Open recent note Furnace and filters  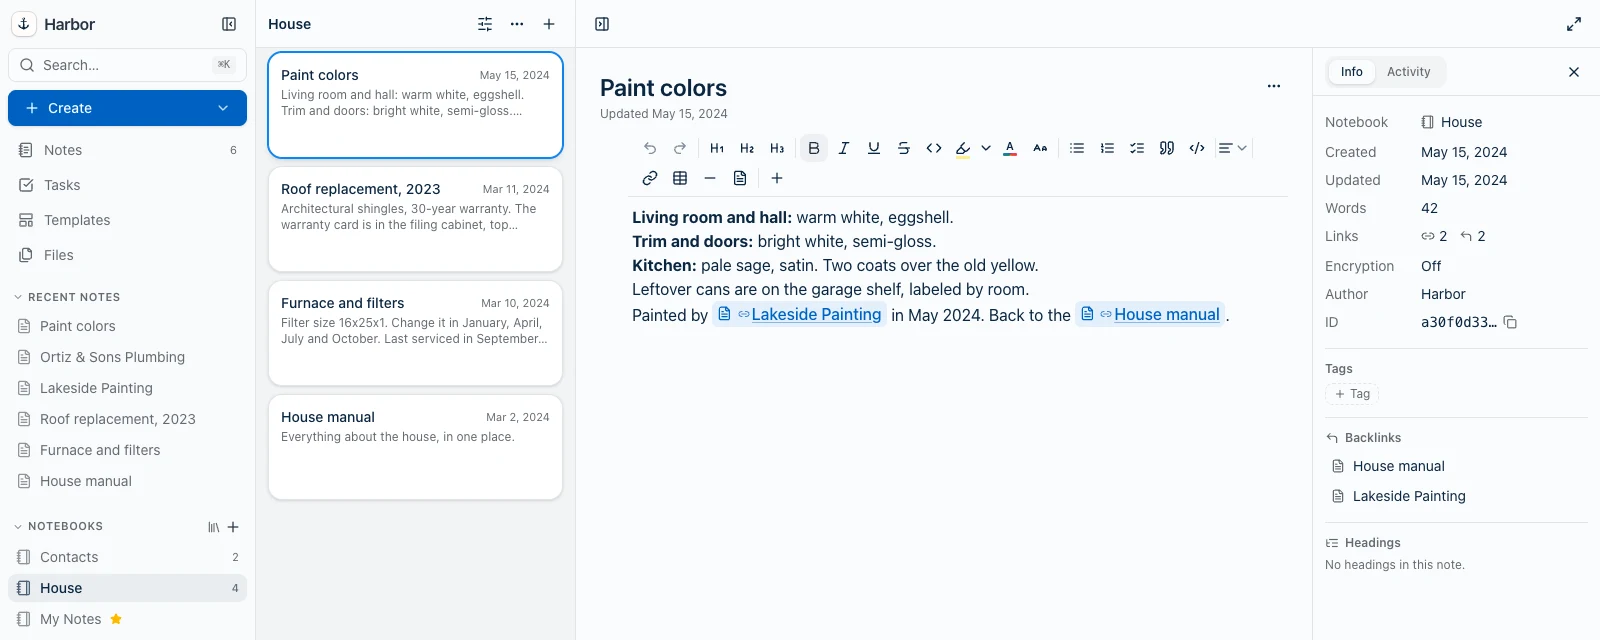(128, 450)
